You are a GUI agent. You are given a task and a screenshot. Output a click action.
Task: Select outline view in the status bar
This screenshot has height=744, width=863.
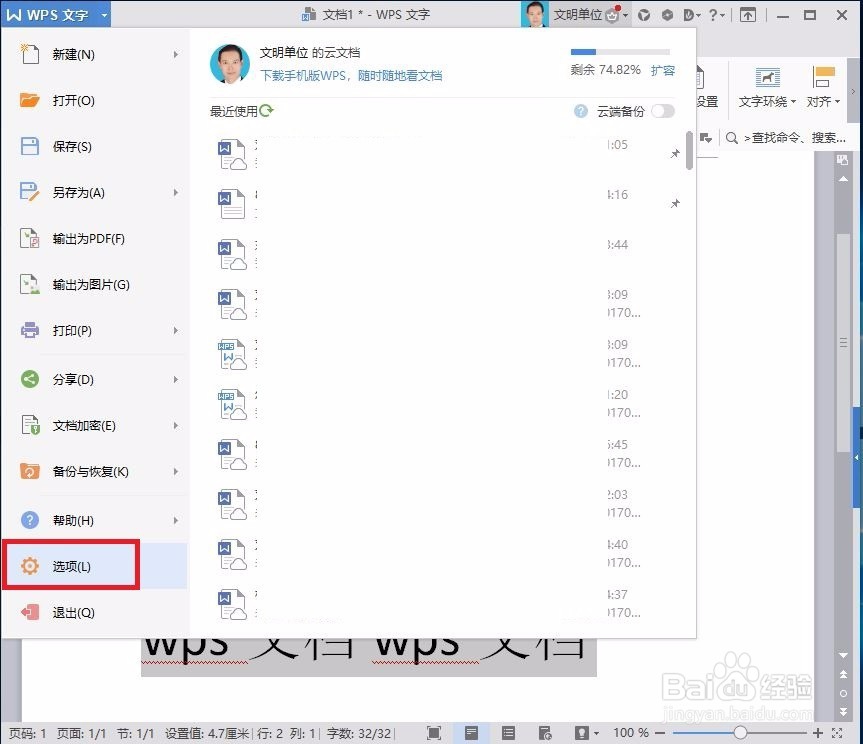[x=508, y=732]
